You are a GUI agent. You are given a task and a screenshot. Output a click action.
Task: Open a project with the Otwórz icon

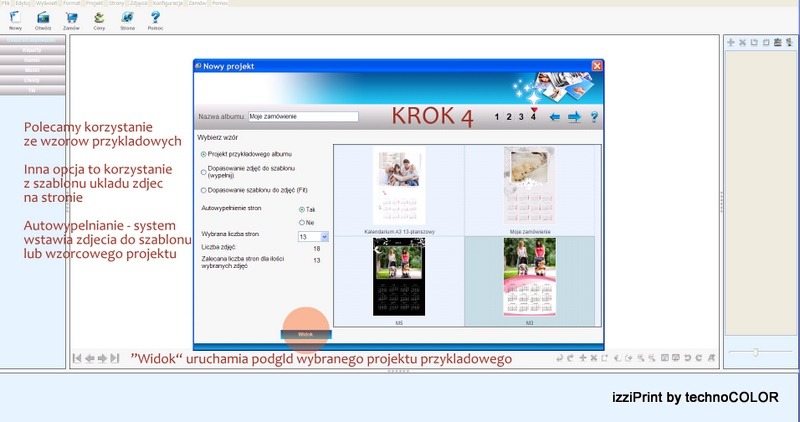43,18
